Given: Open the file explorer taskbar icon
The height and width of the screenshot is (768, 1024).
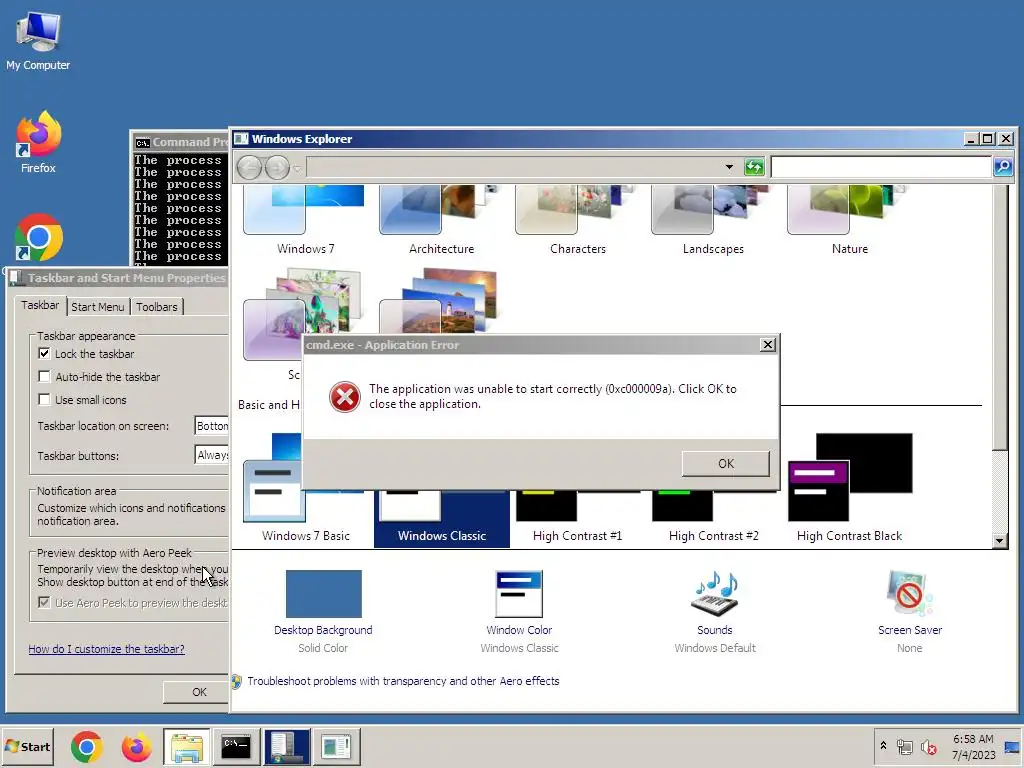Looking at the screenshot, I should (187, 746).
